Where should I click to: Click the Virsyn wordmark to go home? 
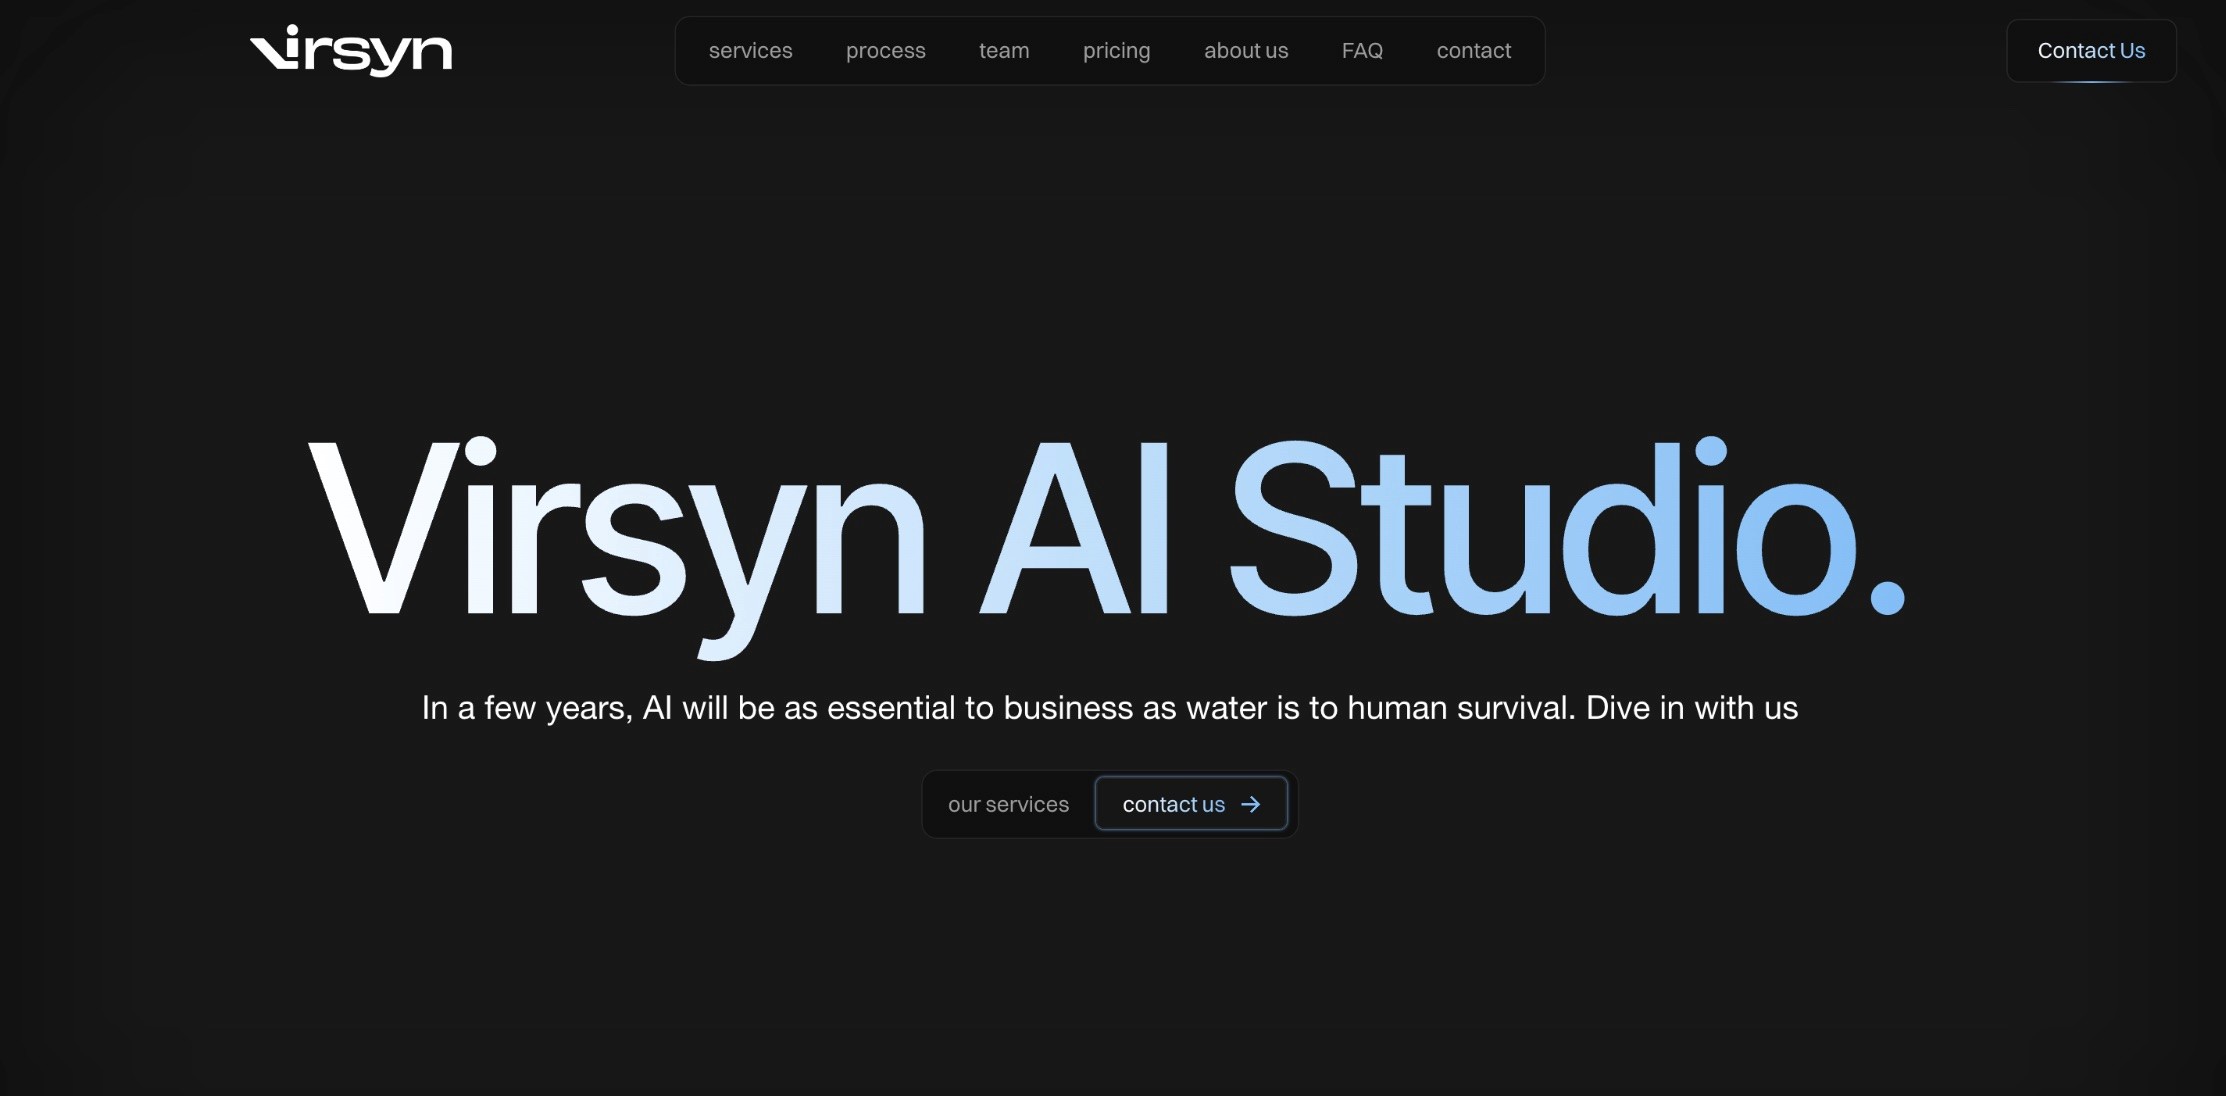pyautogui.click(x=350, y=52)
